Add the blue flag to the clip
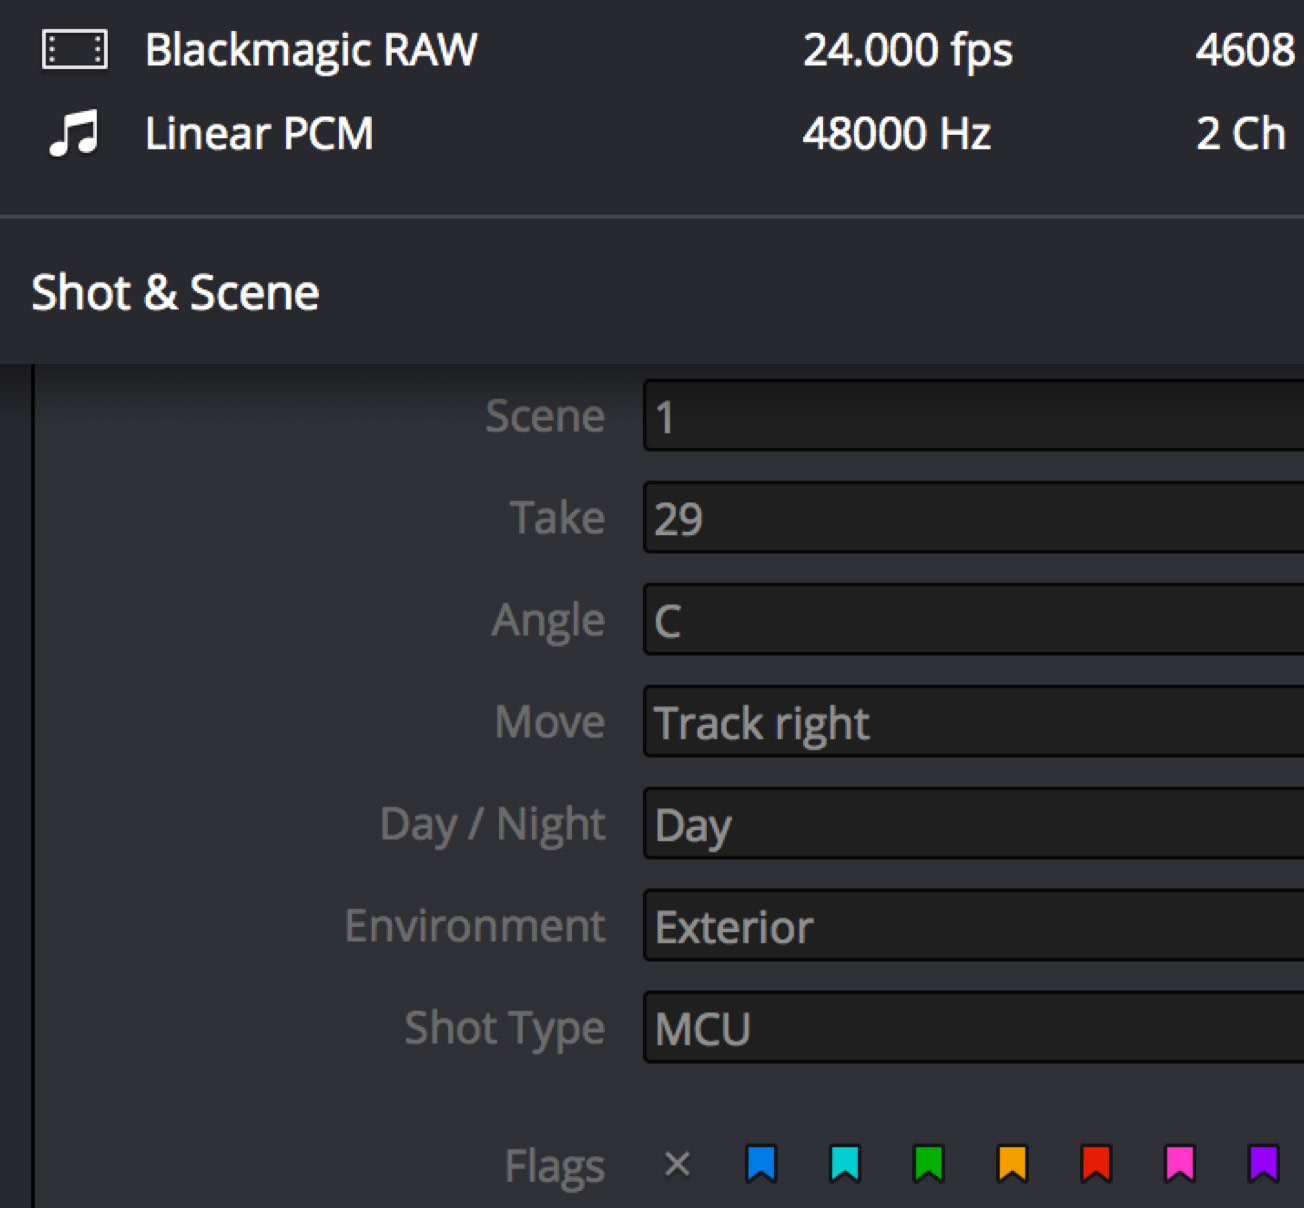Viewport: 1304px width, 1208px height. click(762, 1163)
